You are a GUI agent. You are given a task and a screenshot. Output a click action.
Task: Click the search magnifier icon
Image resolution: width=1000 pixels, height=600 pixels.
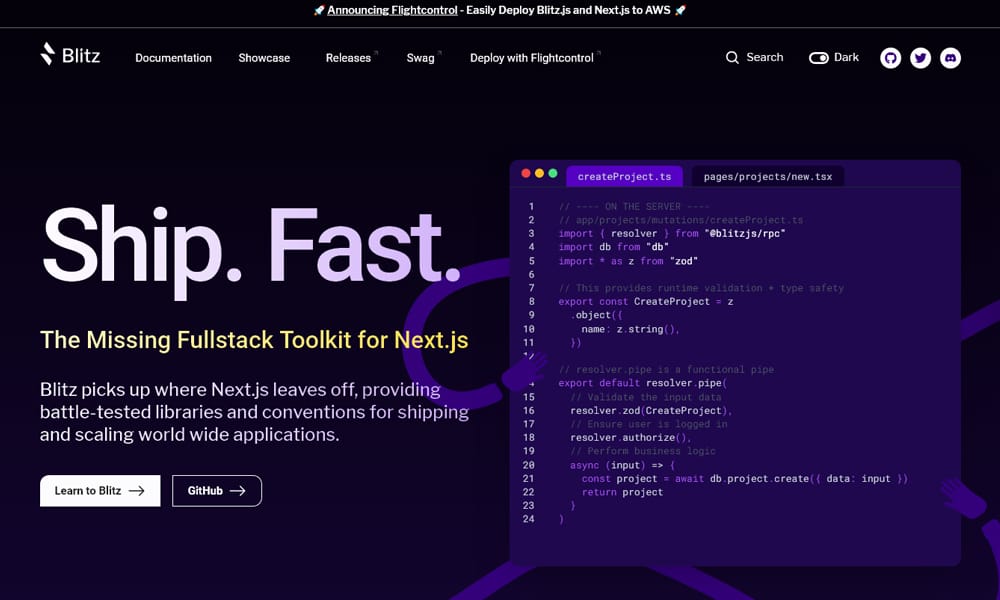732,57
